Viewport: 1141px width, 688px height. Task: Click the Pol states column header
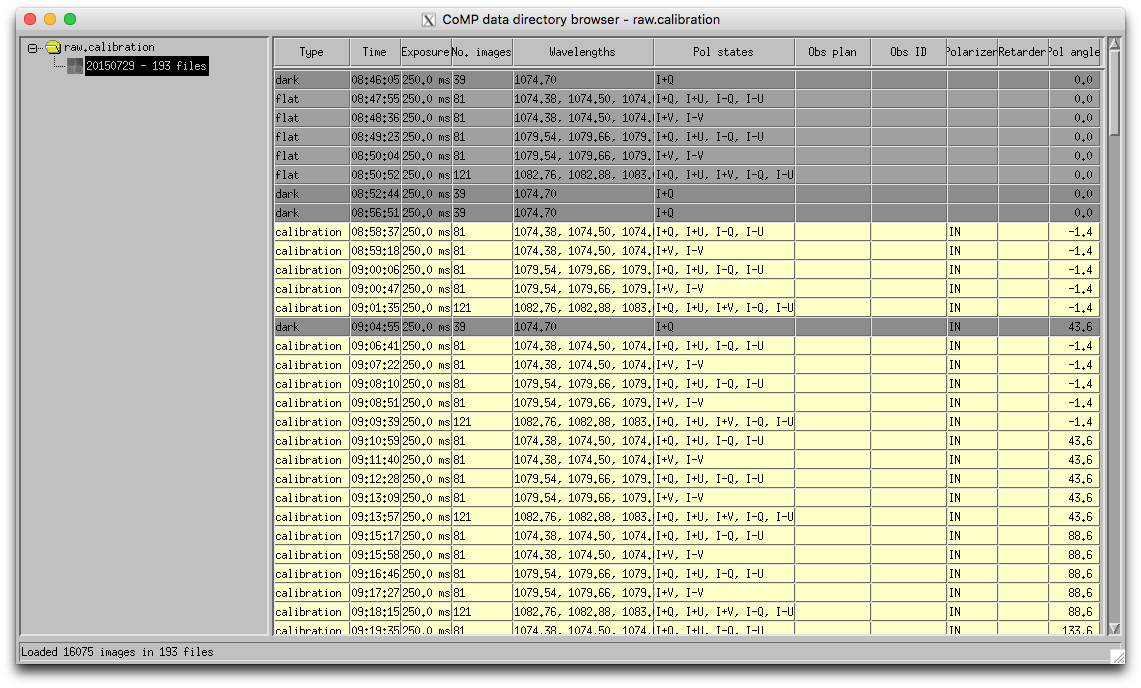[x=722, y=51]
